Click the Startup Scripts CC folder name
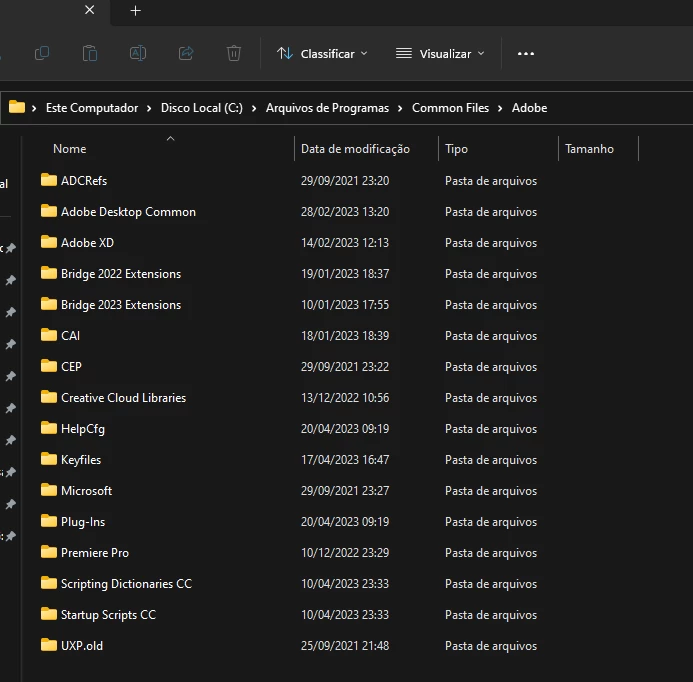 [108, 615]
